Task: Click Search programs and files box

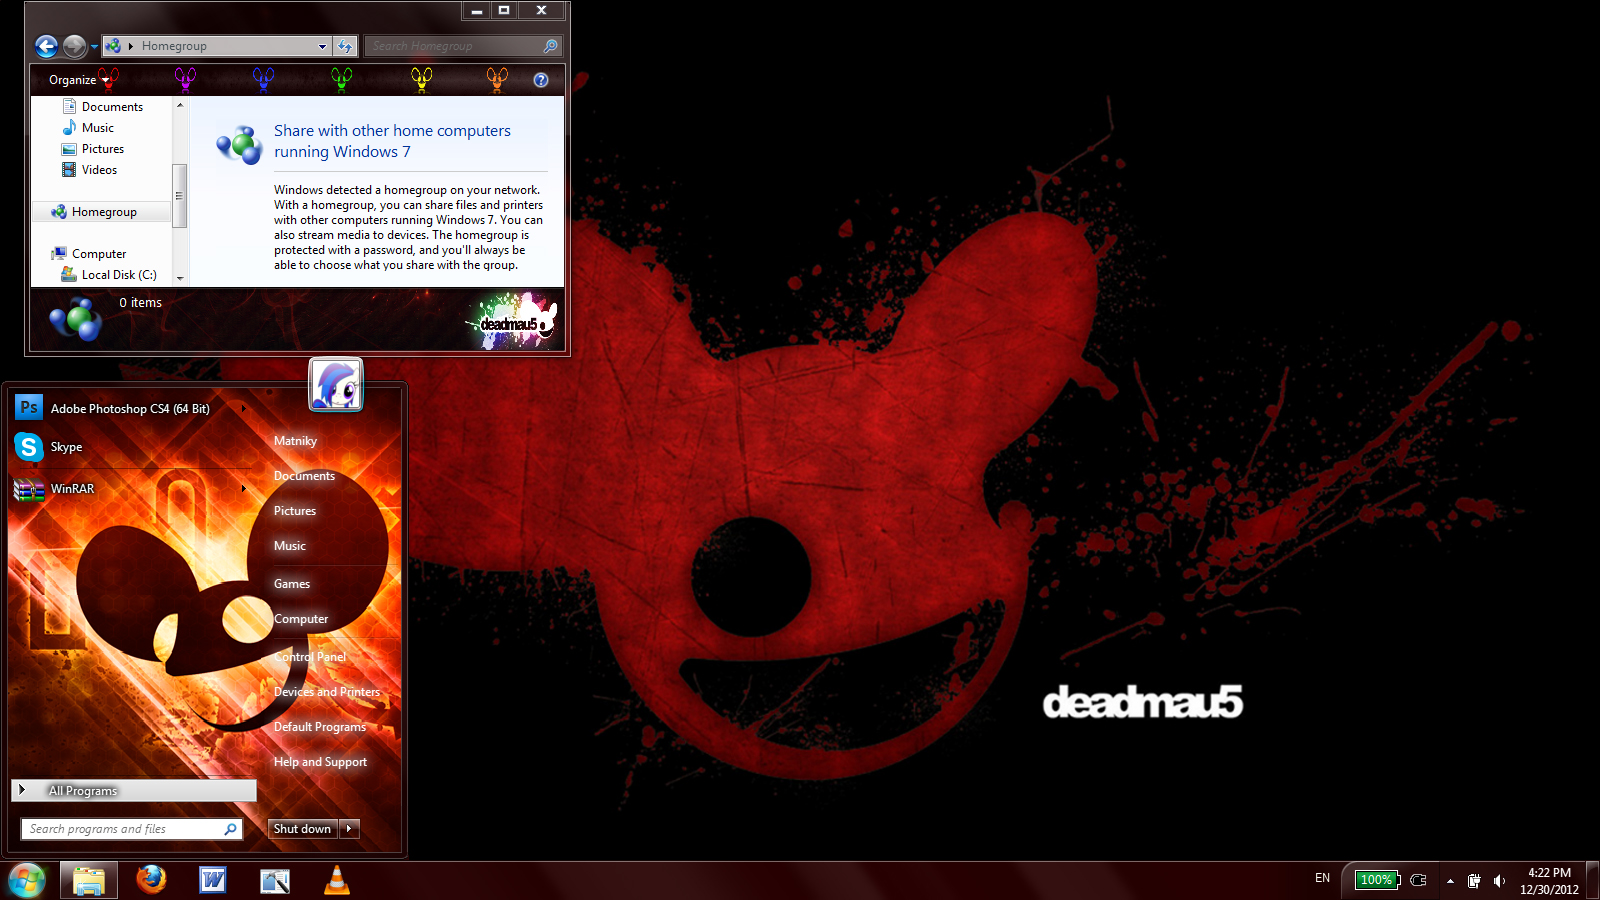Action: pos(131,829)
